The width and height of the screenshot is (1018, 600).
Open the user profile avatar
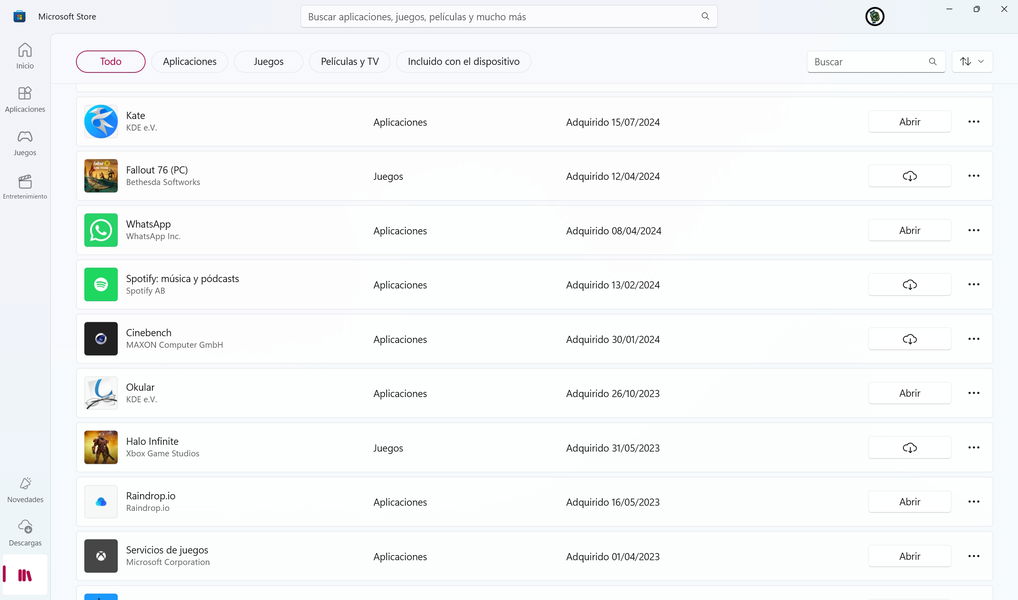click(x=875, y=17)
